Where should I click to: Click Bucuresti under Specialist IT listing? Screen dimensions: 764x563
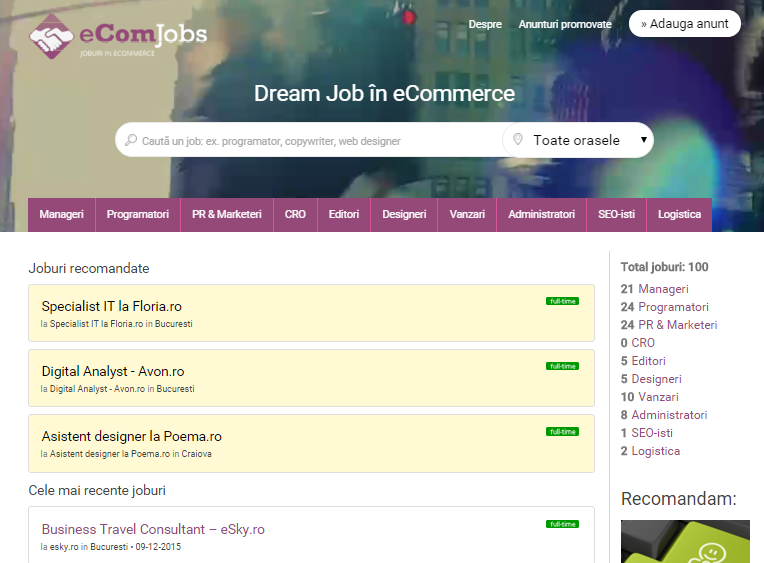173,324
